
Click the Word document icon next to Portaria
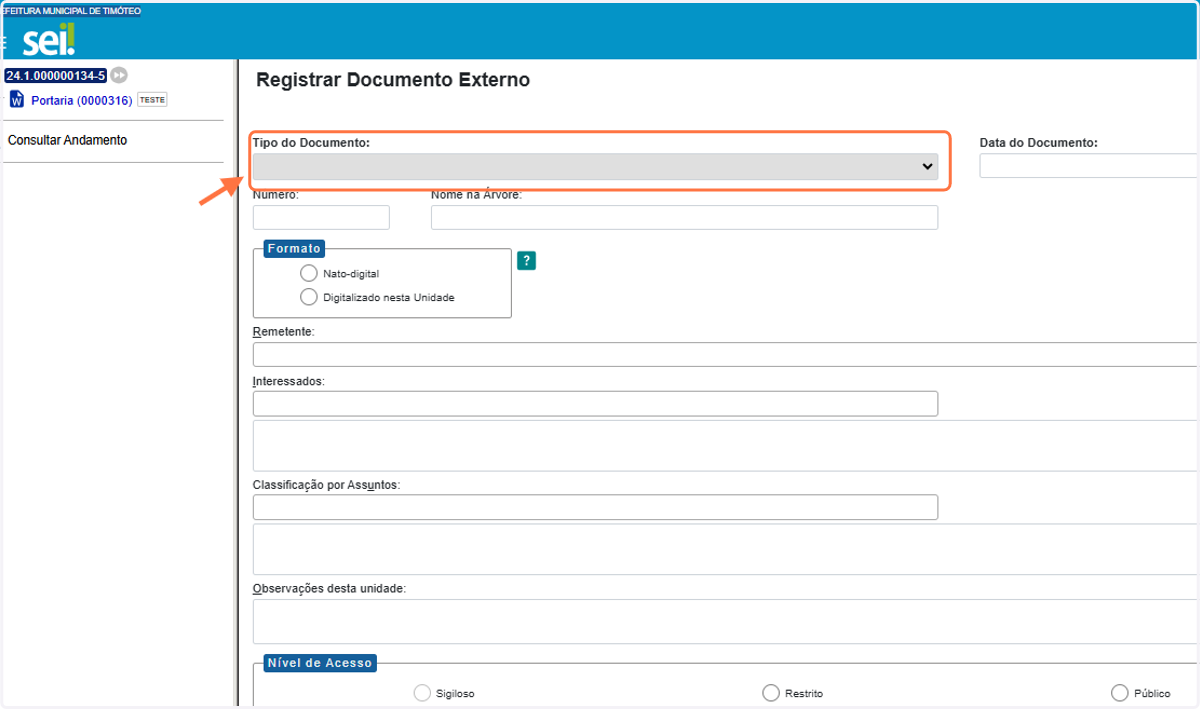tap(16, 99)
